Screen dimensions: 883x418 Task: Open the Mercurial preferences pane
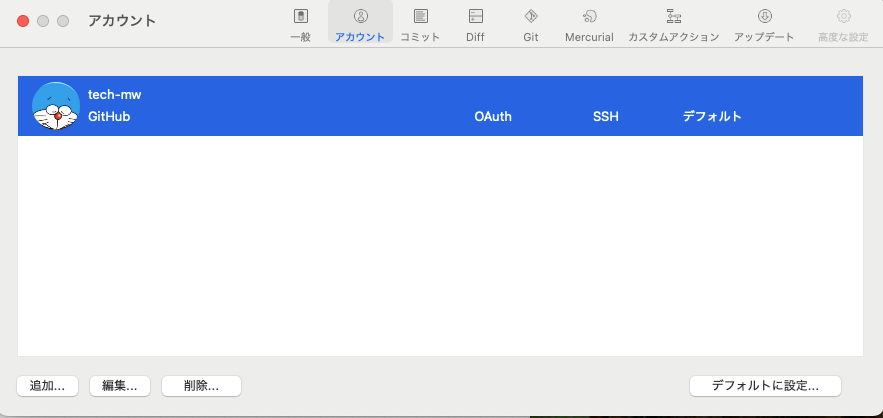pyautogui.click(x=589, y=25)
